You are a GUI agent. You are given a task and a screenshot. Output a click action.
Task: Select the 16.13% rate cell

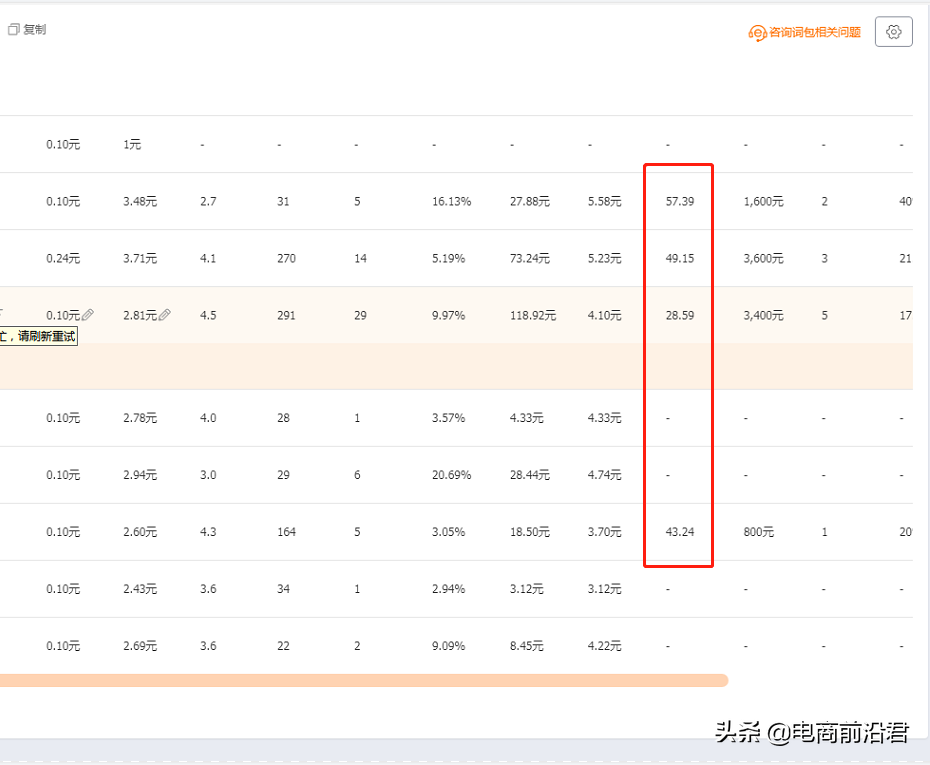click(x=451, y=202)
